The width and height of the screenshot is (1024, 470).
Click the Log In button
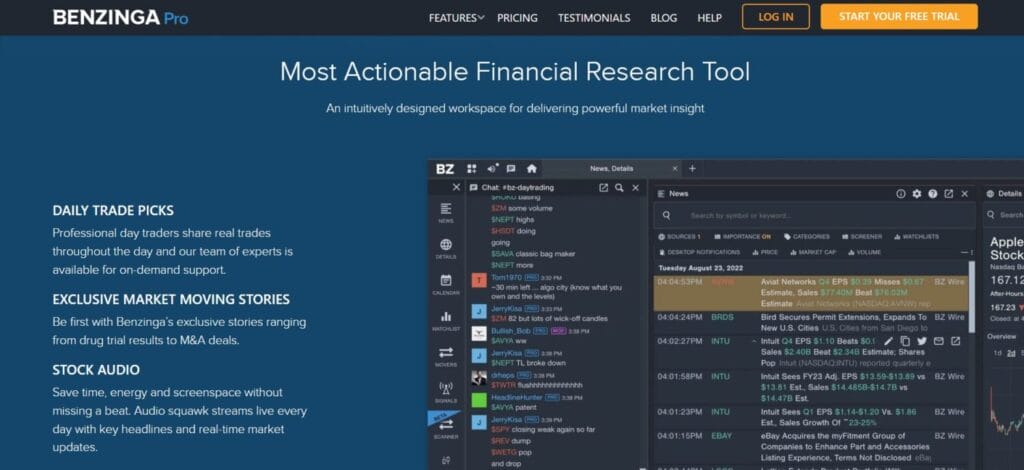click(775, 17)
